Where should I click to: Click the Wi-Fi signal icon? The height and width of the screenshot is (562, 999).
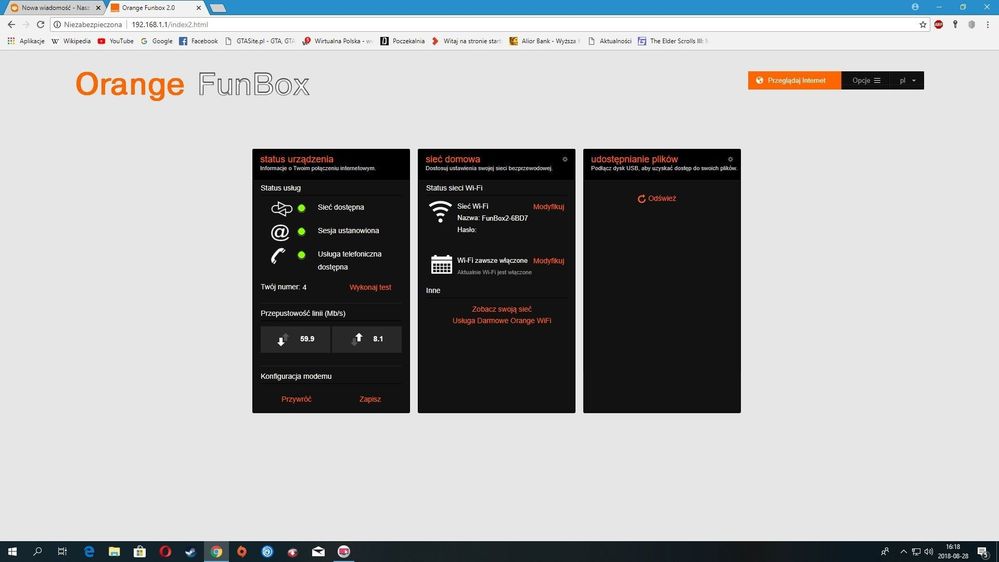pos(440,211)
